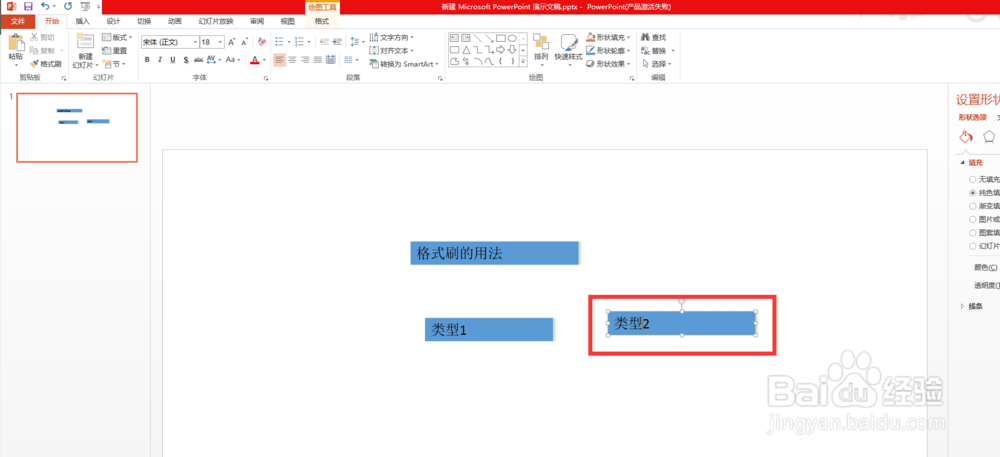This screenshot has width=1000, height=457.
Task: Open the Layout (版式) dropdown
Action: click(x=119, y=38)
